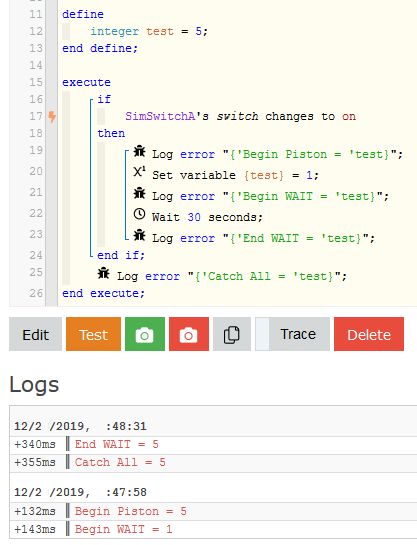Click the bug icon beside End WAIT log
Viewport: 417px width, 545px height.
pyautogui.click(x=140, y=236)
